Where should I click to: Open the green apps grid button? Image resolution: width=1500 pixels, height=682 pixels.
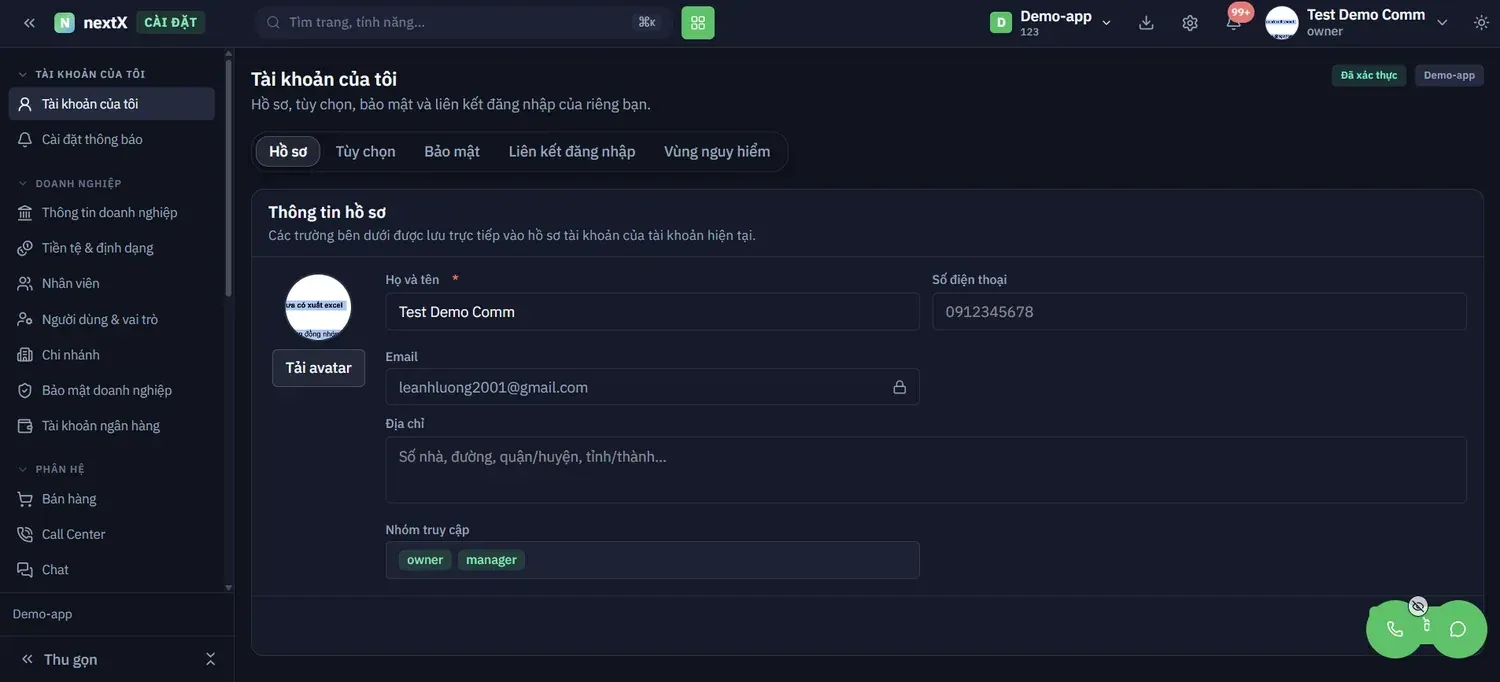pos(698,22)
